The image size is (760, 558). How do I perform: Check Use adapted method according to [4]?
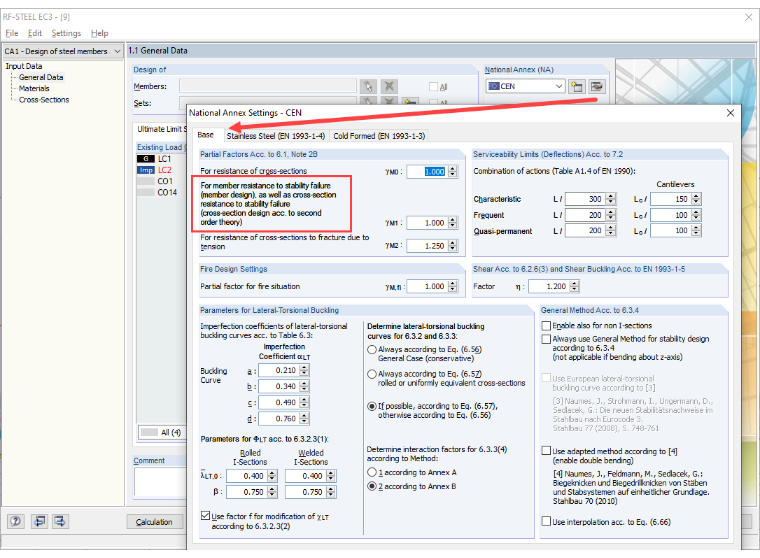tap(546, 451)
